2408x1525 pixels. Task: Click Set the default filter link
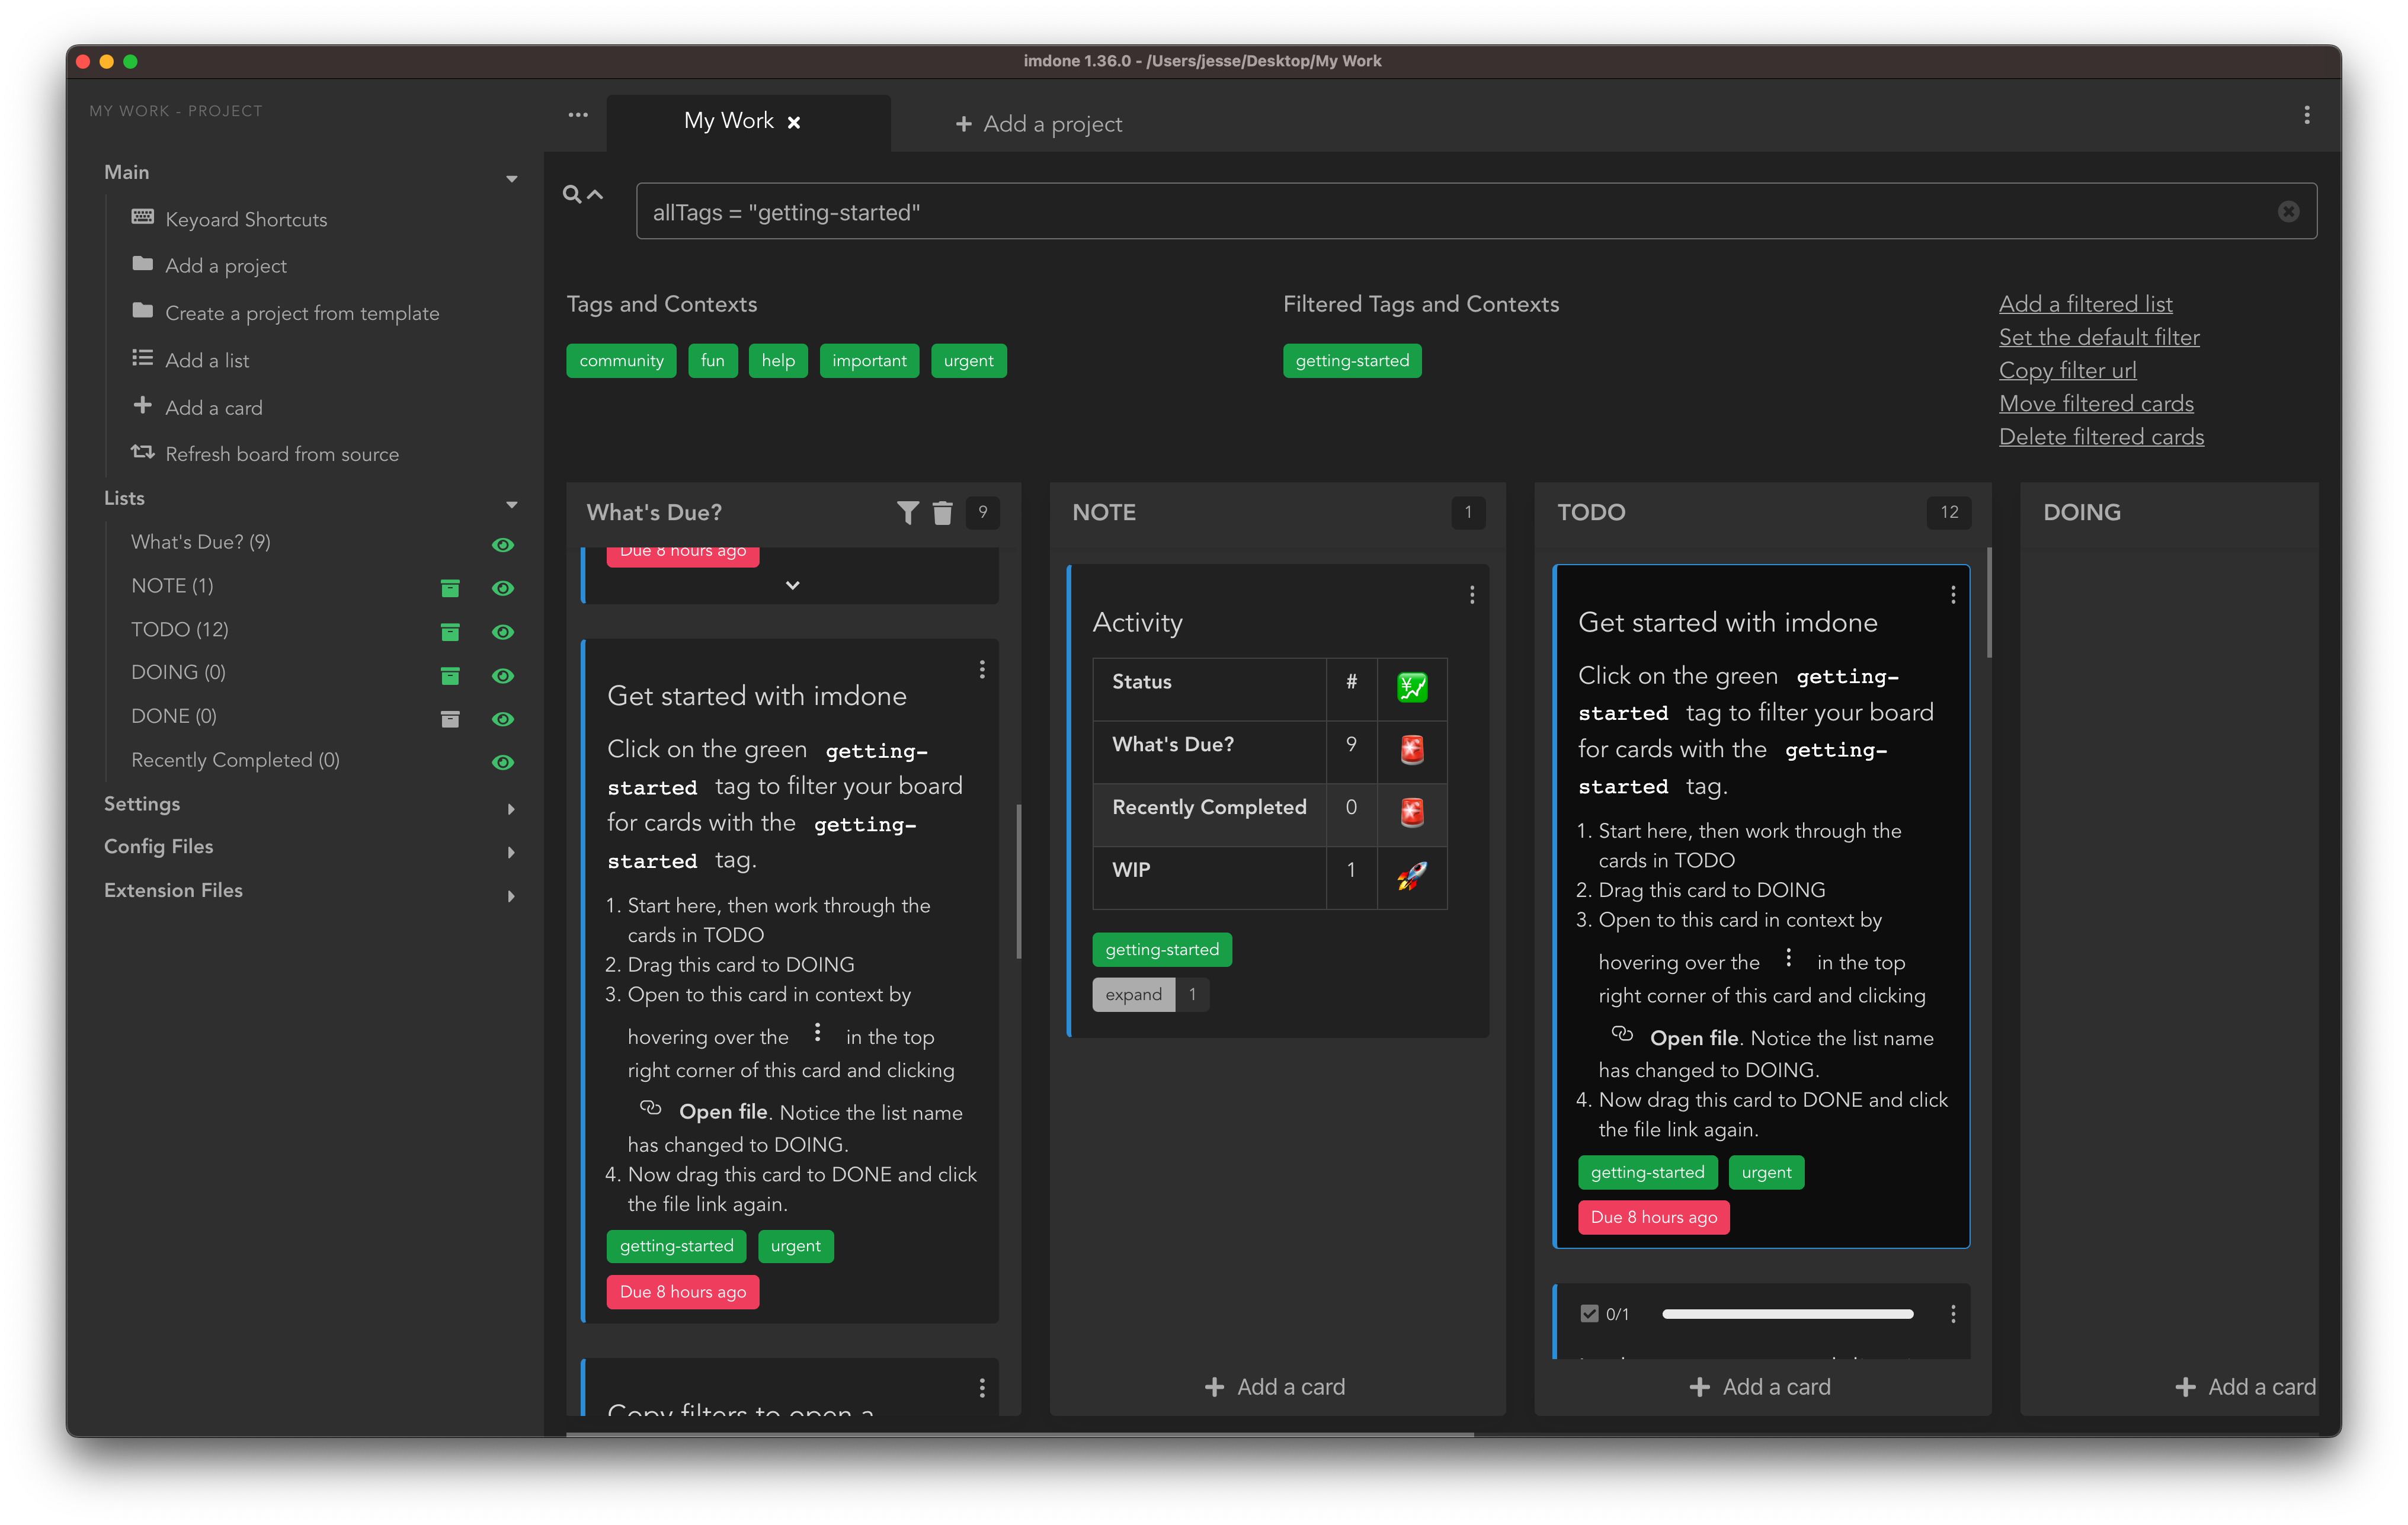tap(2099, 337)
